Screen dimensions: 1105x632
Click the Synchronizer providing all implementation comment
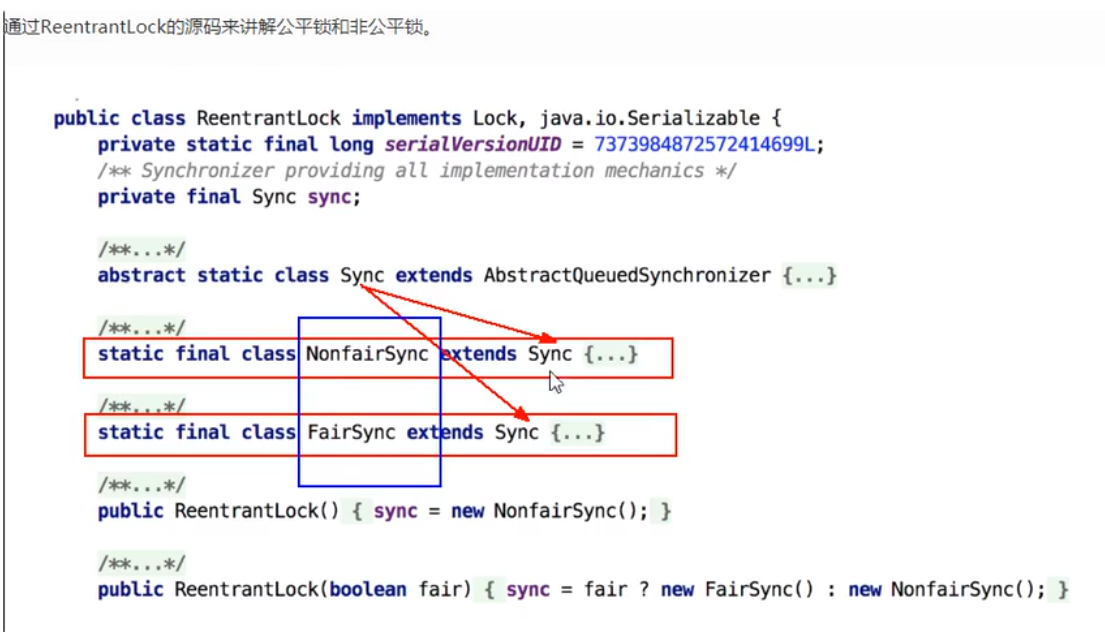coord(416,171)
